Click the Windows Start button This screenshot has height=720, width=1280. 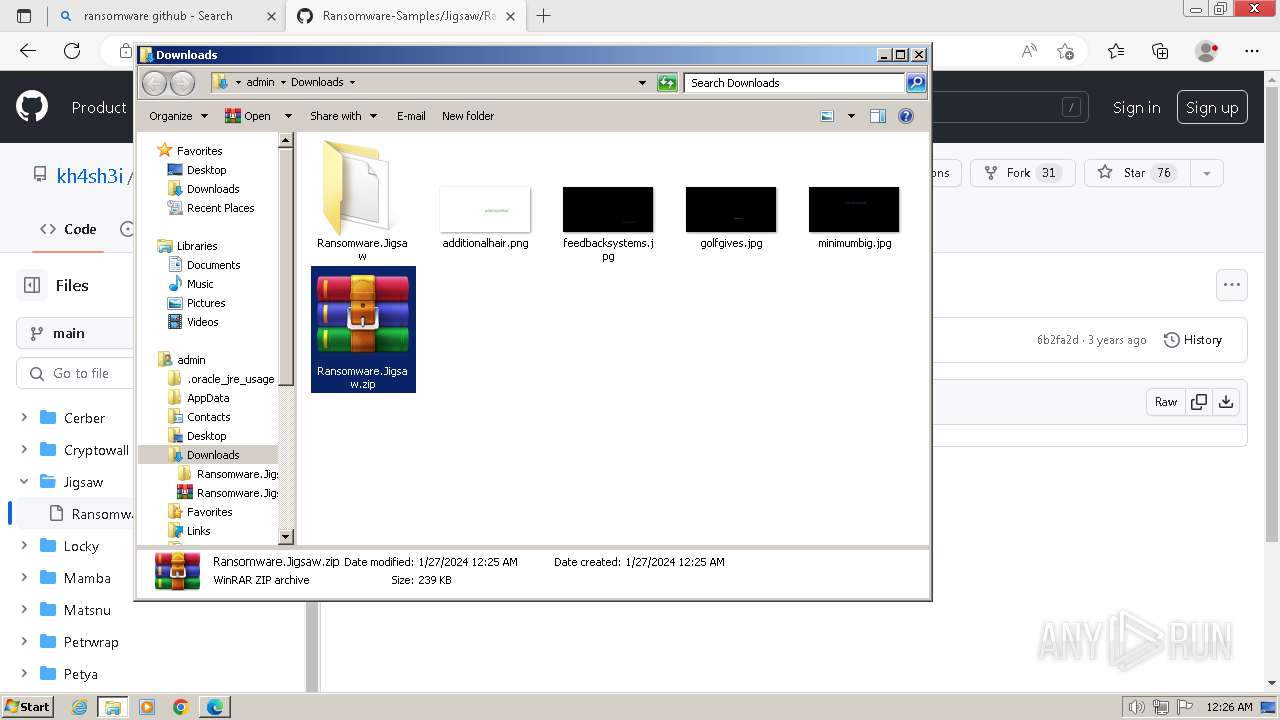(x=28, y=707)
